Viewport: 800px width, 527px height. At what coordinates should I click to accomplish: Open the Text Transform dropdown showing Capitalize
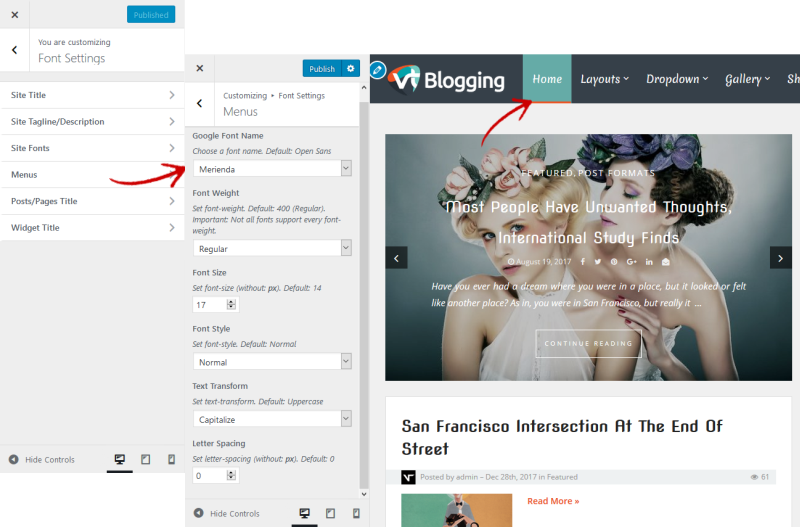(272, 419)
